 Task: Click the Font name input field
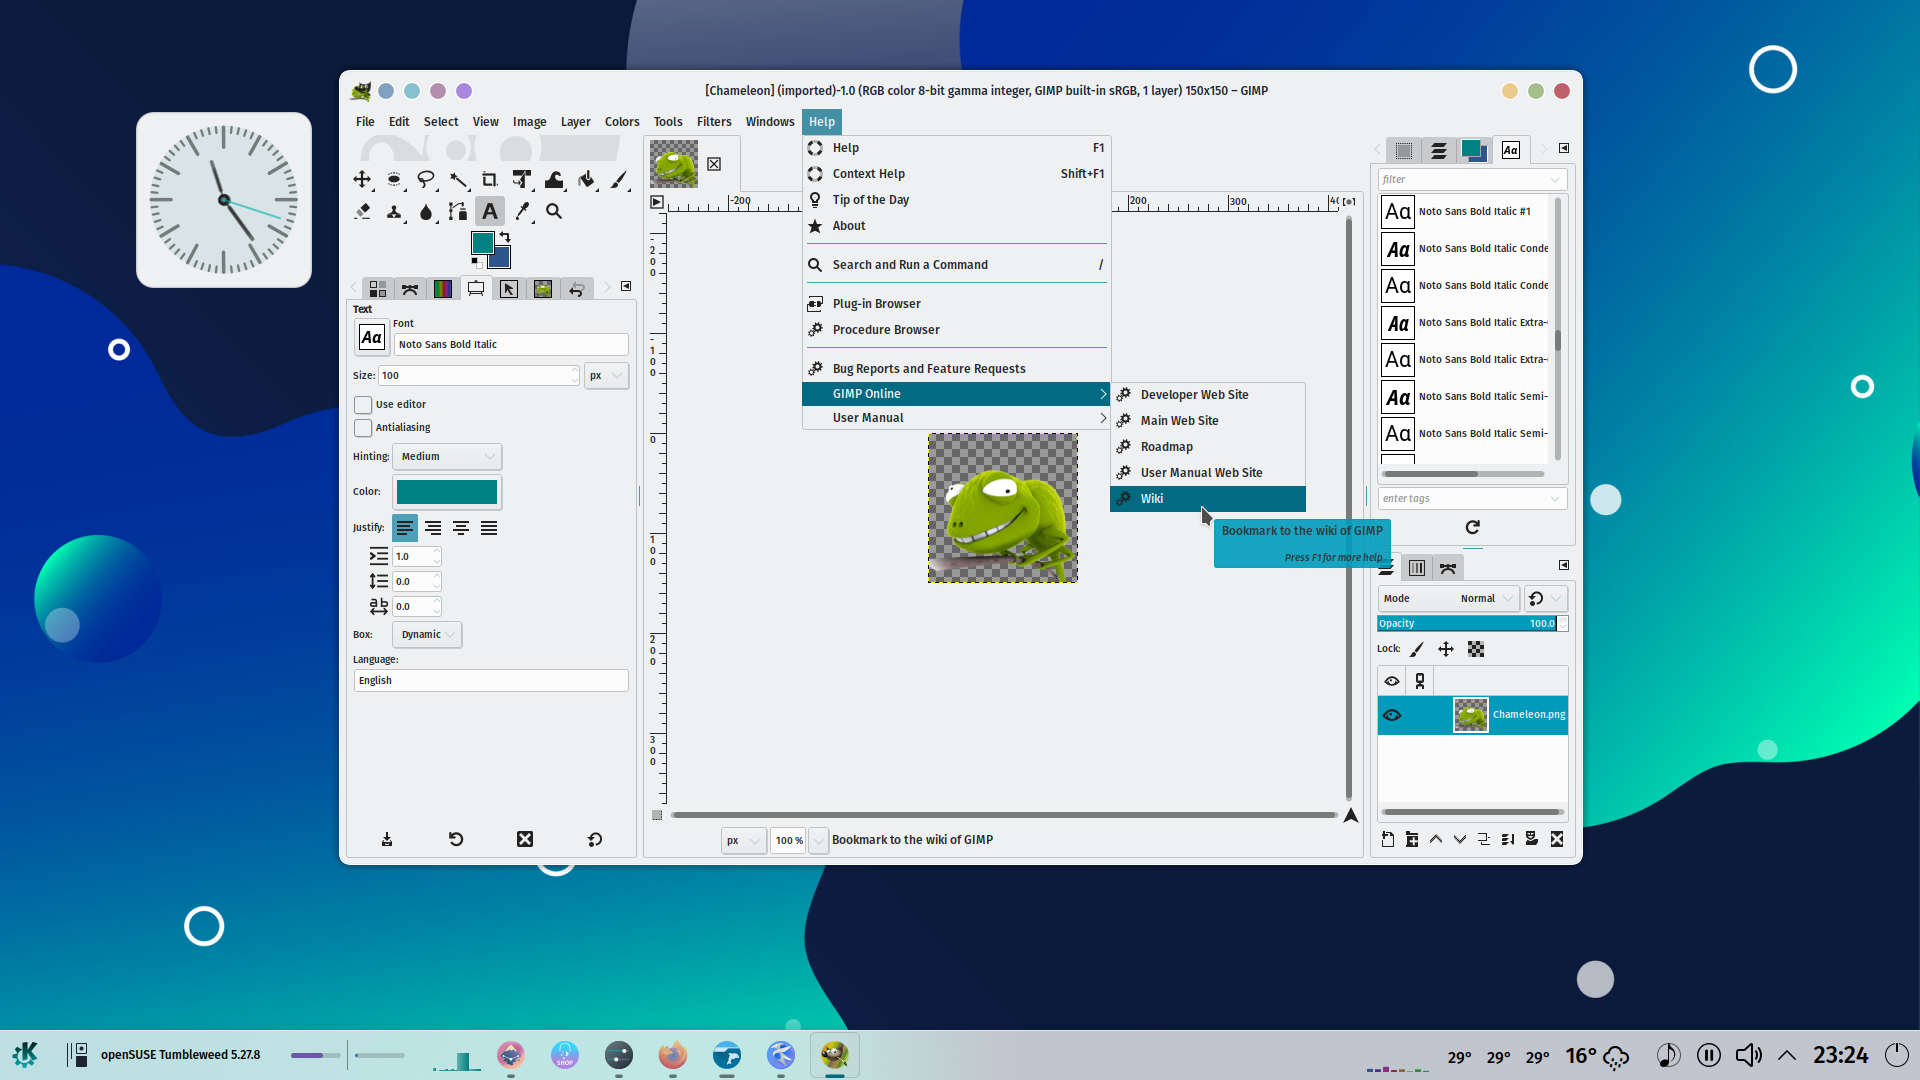tap(511, 345)
